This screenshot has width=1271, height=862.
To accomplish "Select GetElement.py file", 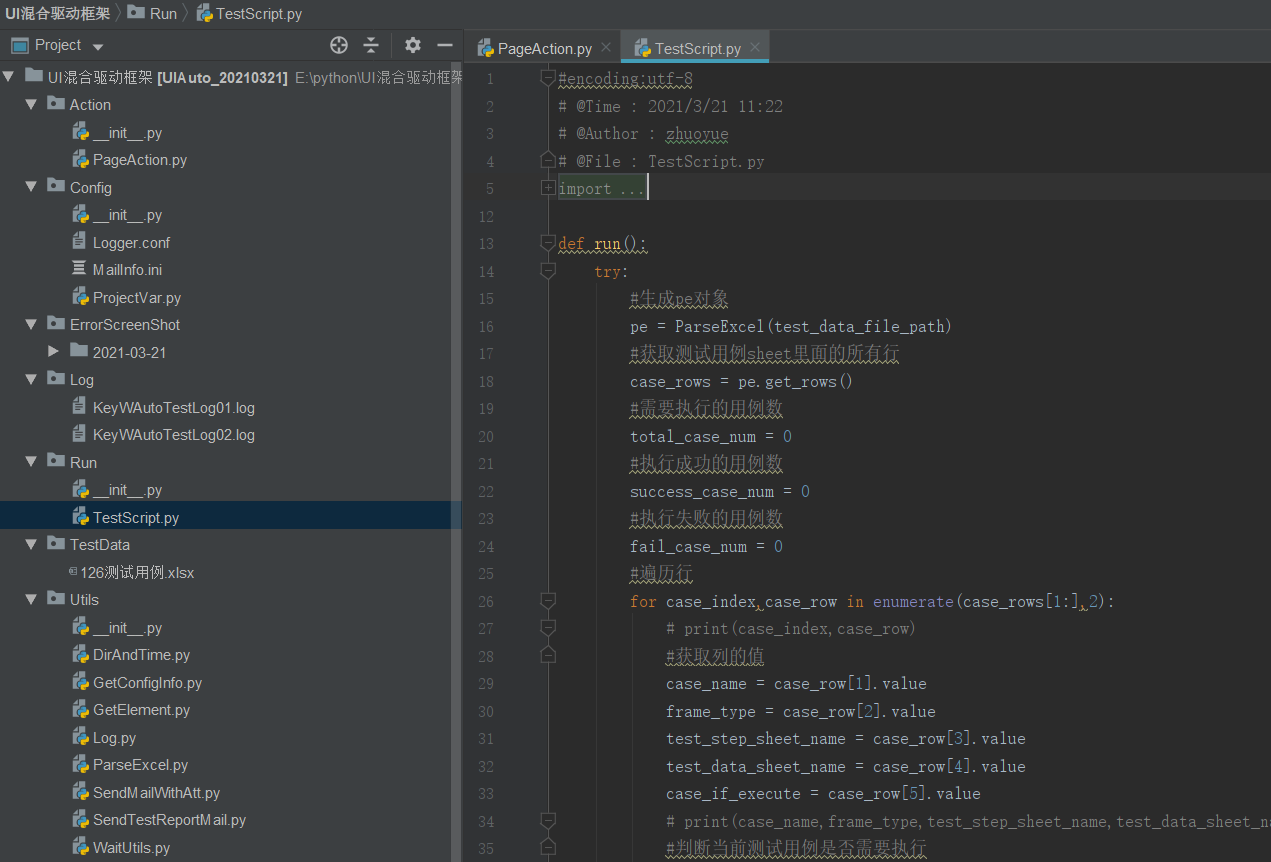I will [141, 710].
